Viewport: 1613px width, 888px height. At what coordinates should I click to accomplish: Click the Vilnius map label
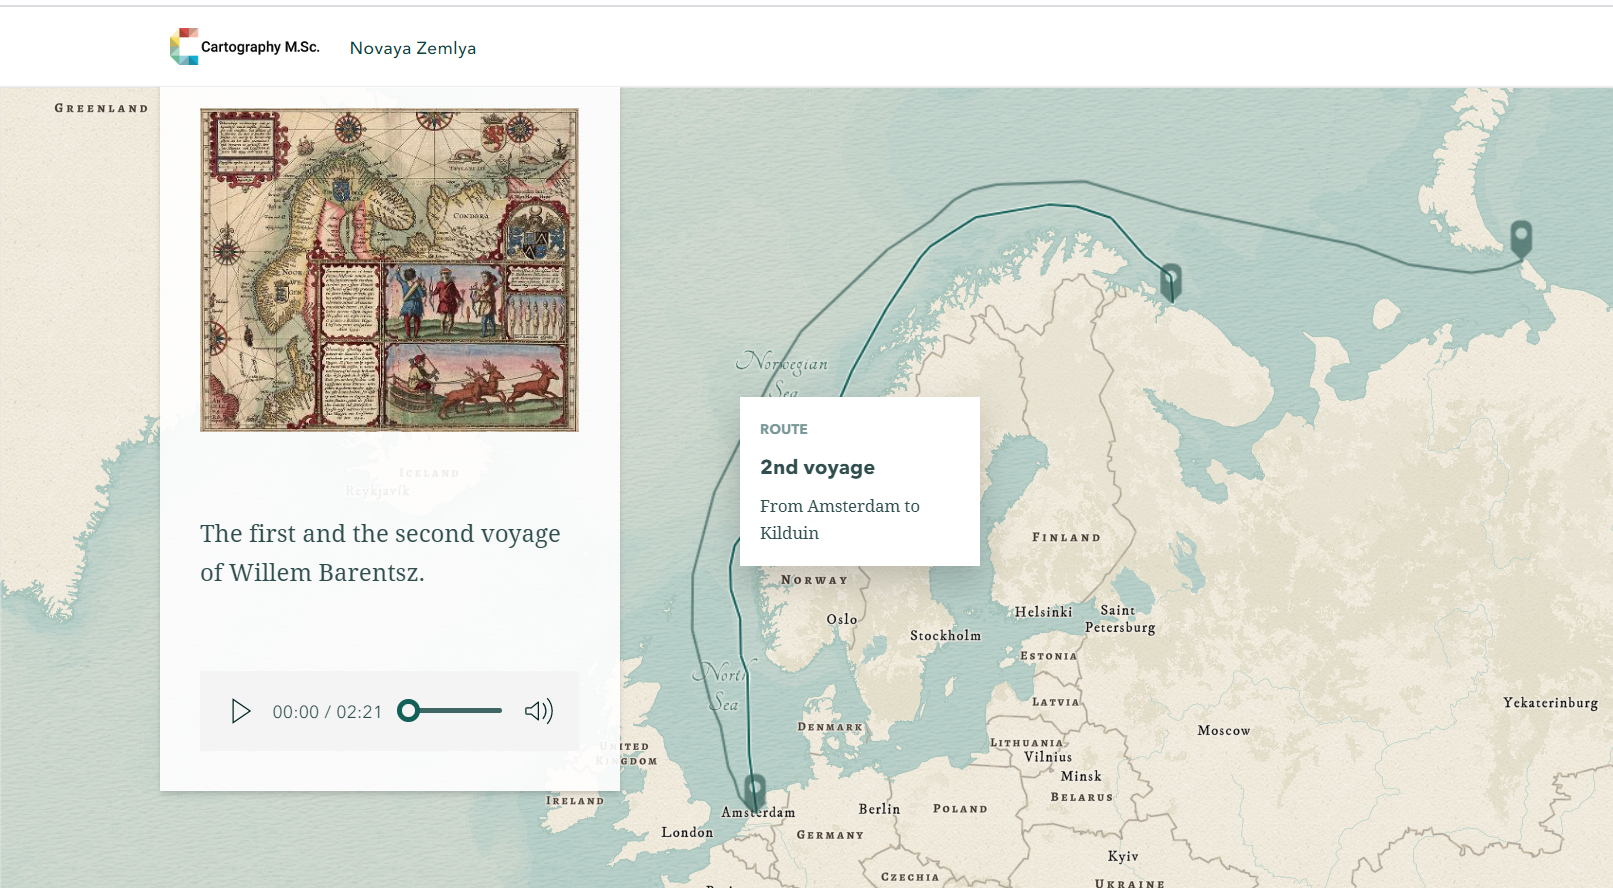pyautogui.click(x=1048, y=757)
